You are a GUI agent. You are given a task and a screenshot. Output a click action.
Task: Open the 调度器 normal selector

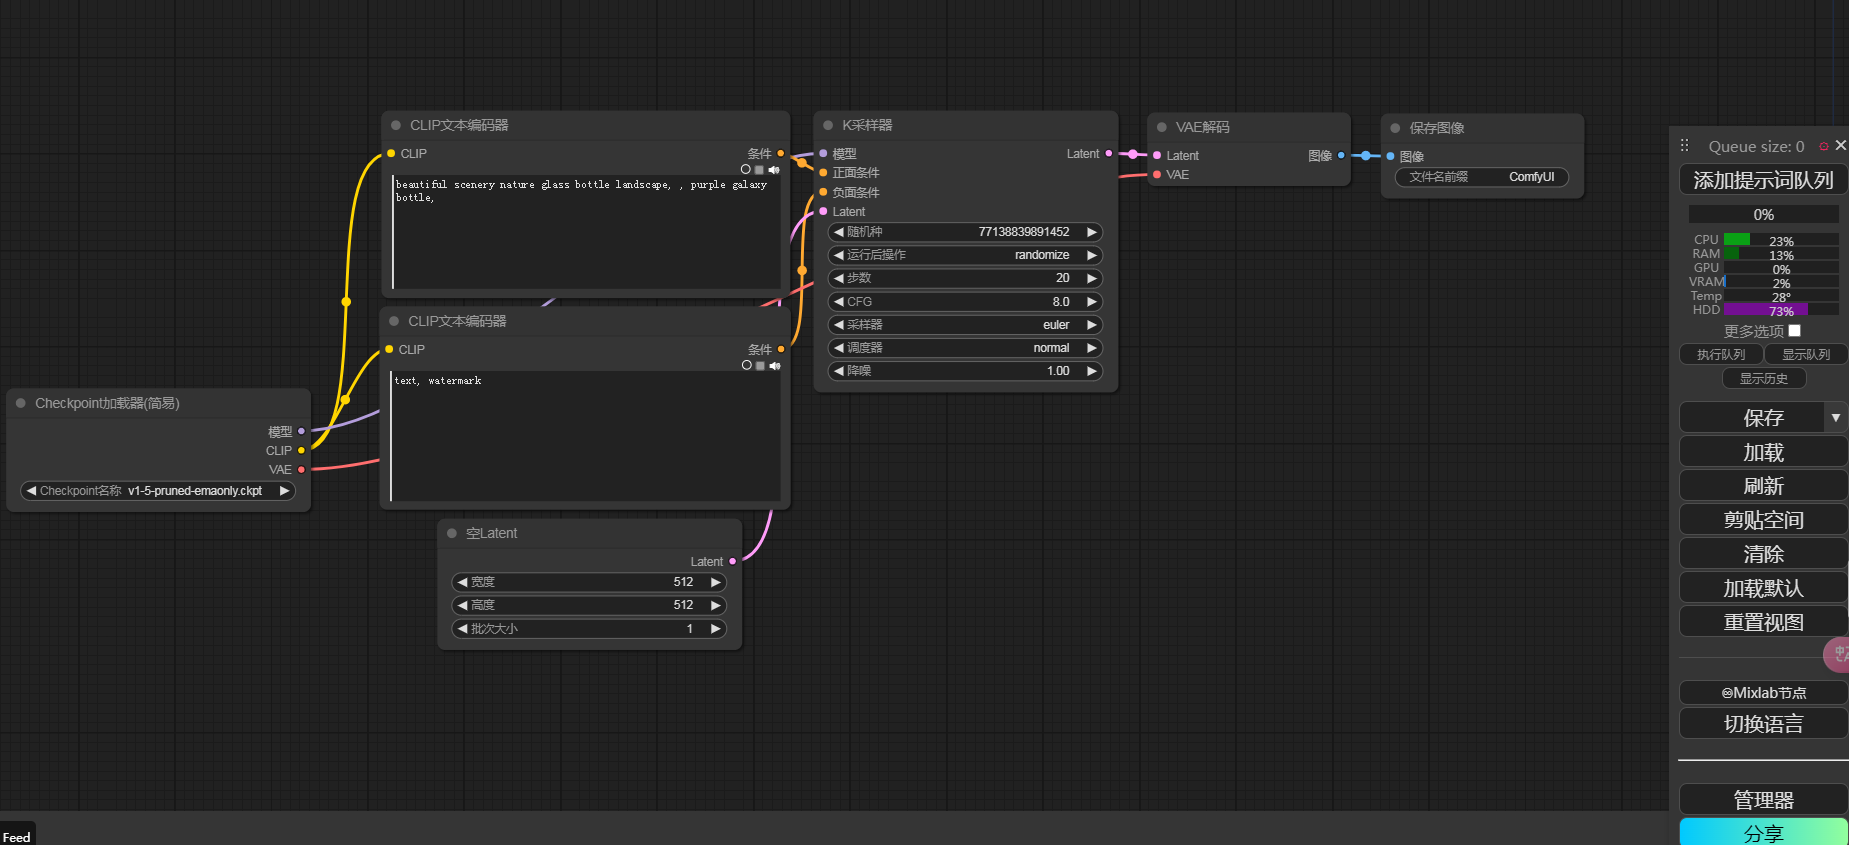tap(965, 348)
